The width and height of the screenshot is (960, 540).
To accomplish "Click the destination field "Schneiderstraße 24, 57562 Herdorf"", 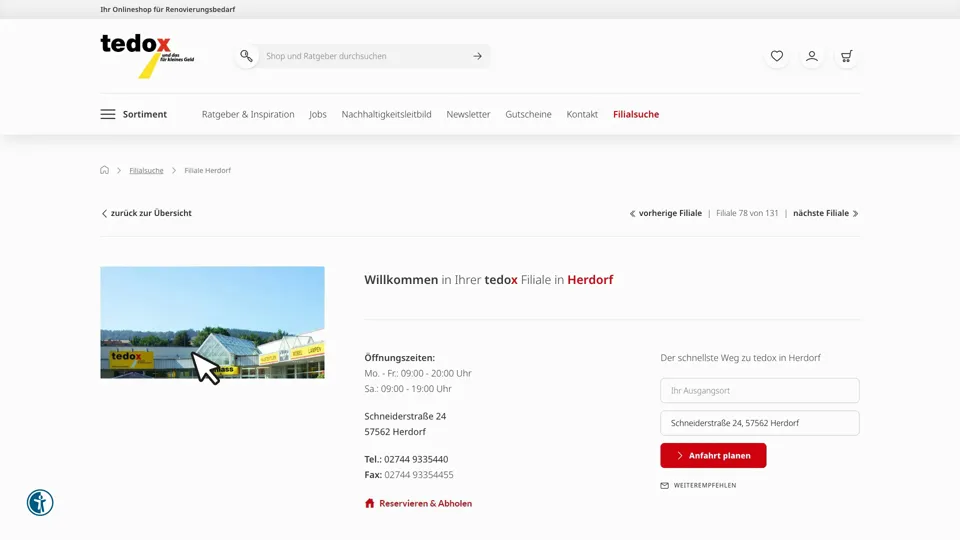I will point(760,423).
